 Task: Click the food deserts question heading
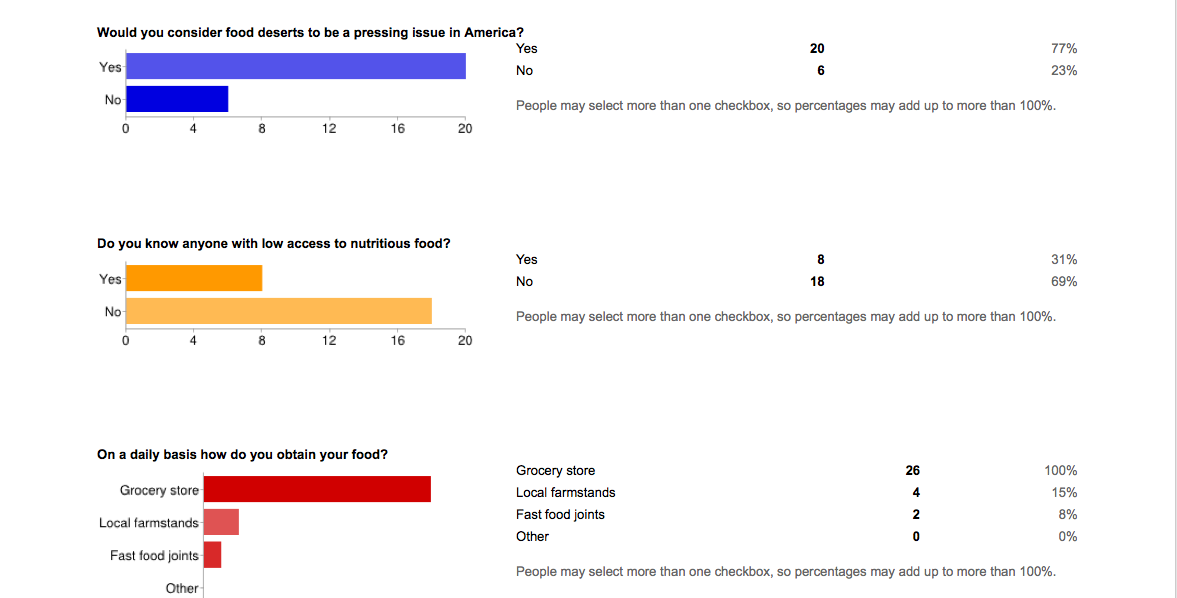310,32
